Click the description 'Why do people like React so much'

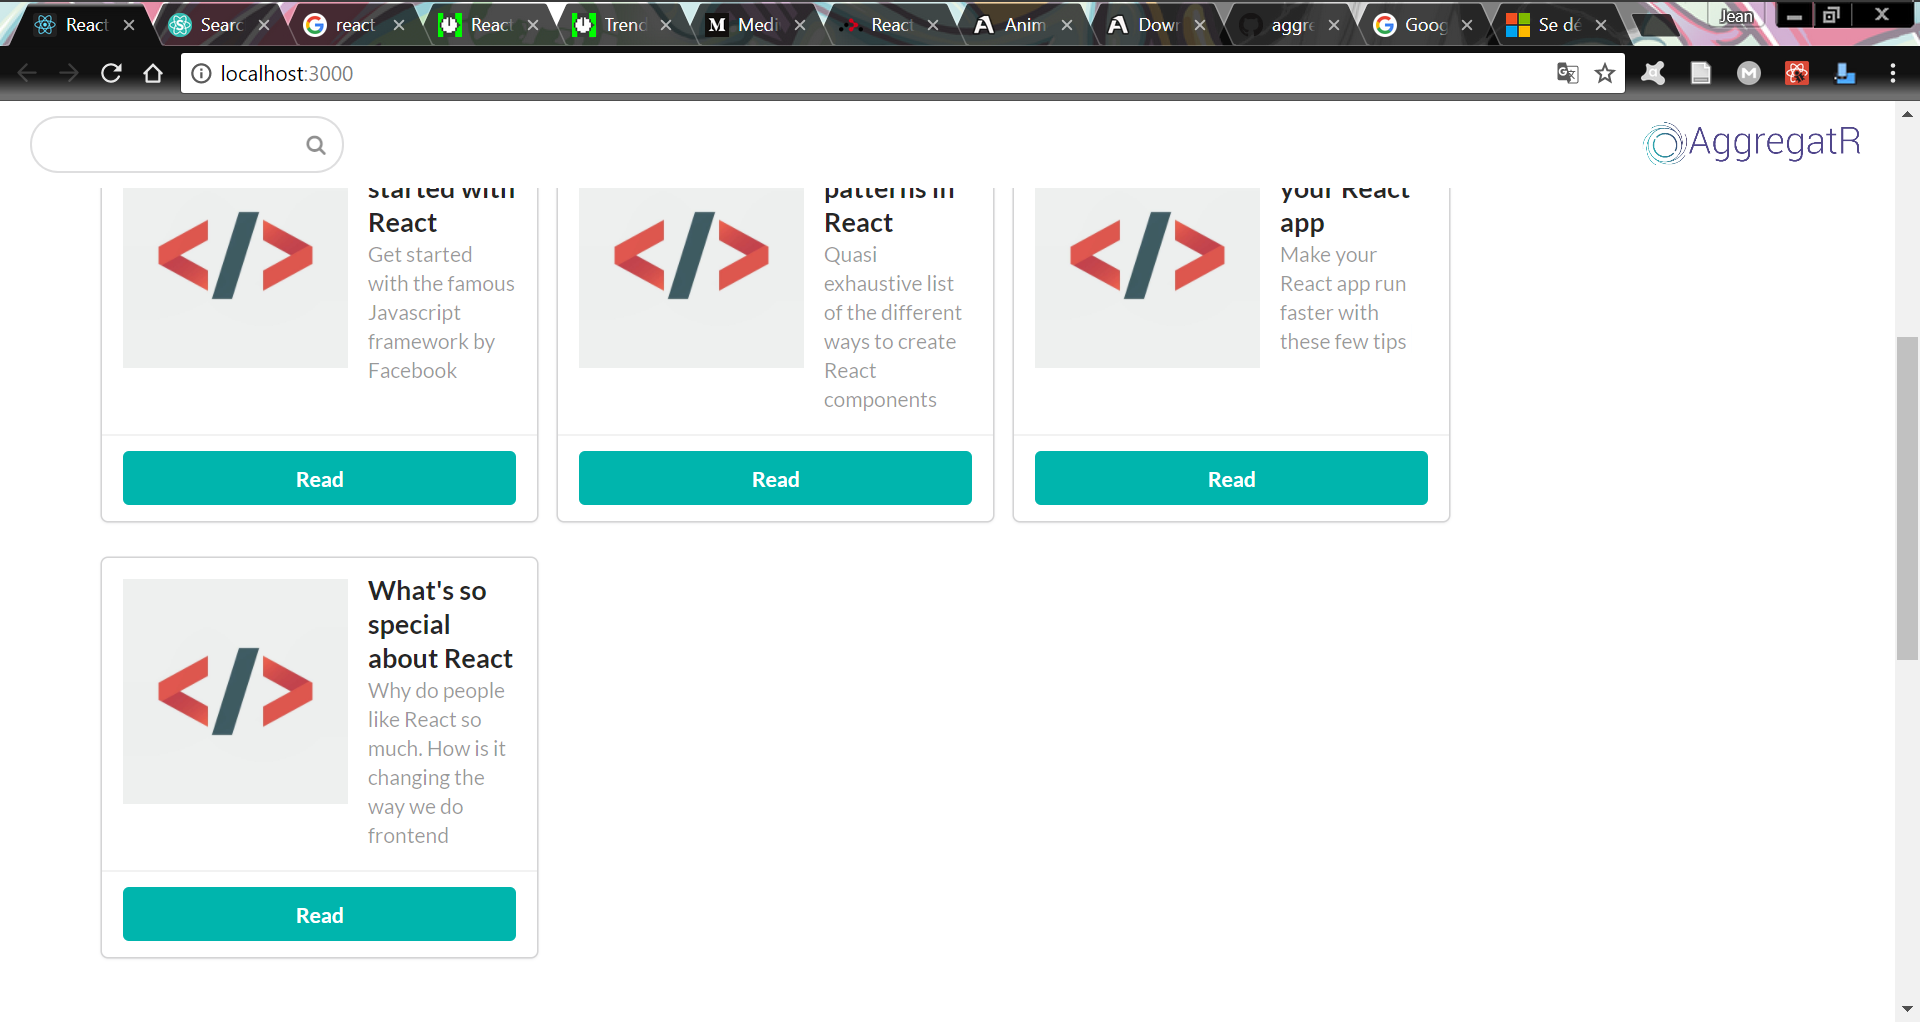437,763
